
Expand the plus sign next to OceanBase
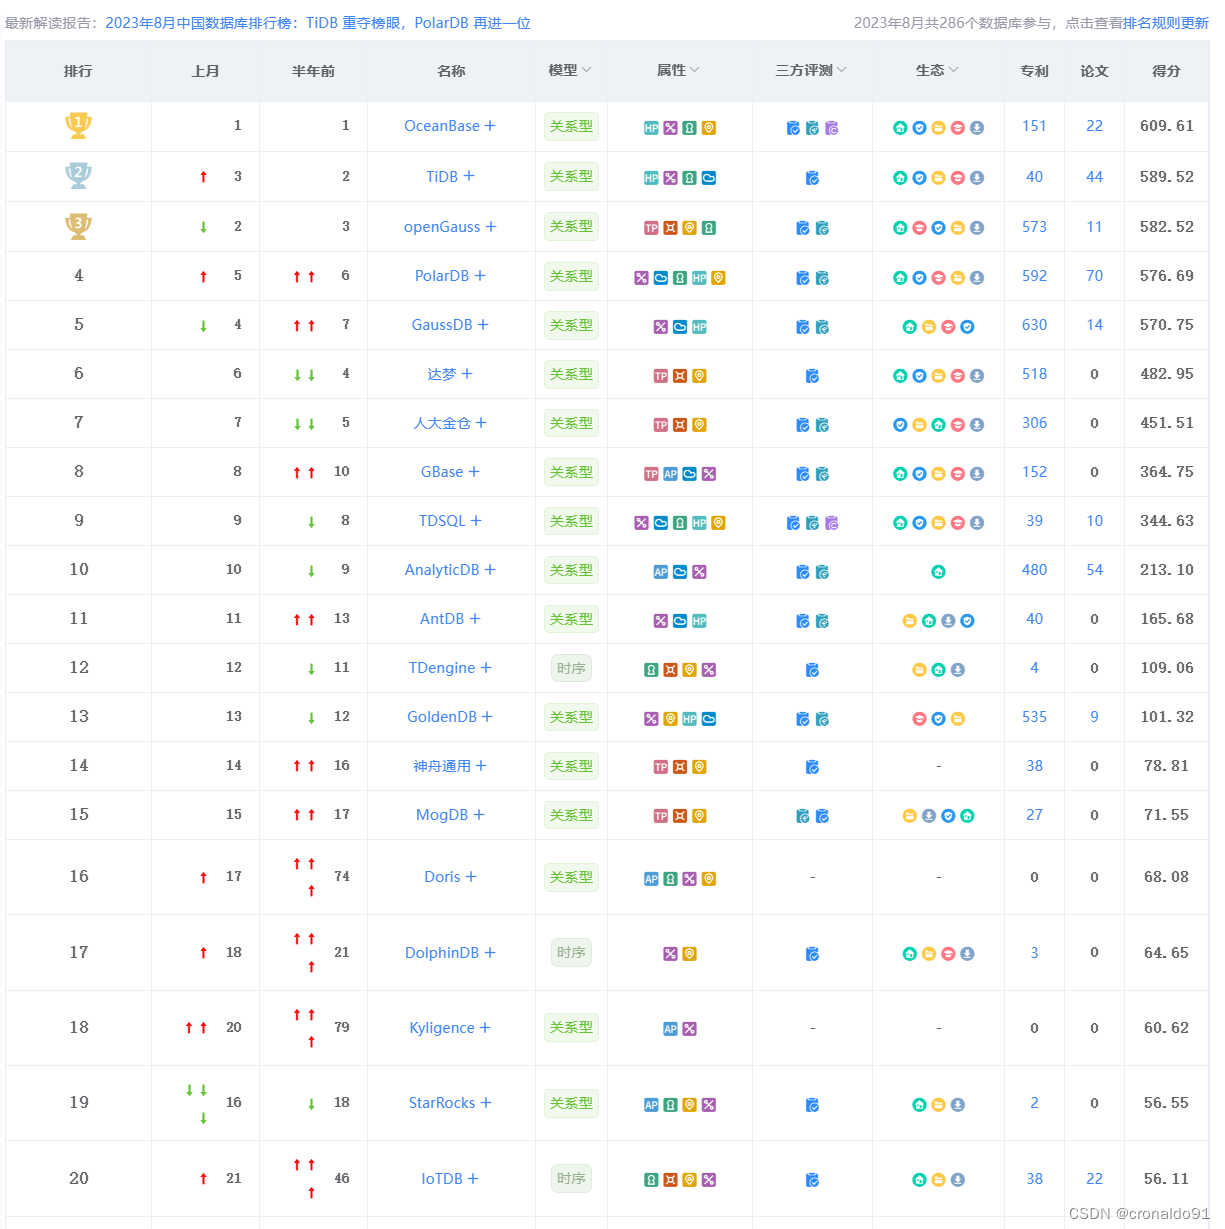click(x=490, y=126)
